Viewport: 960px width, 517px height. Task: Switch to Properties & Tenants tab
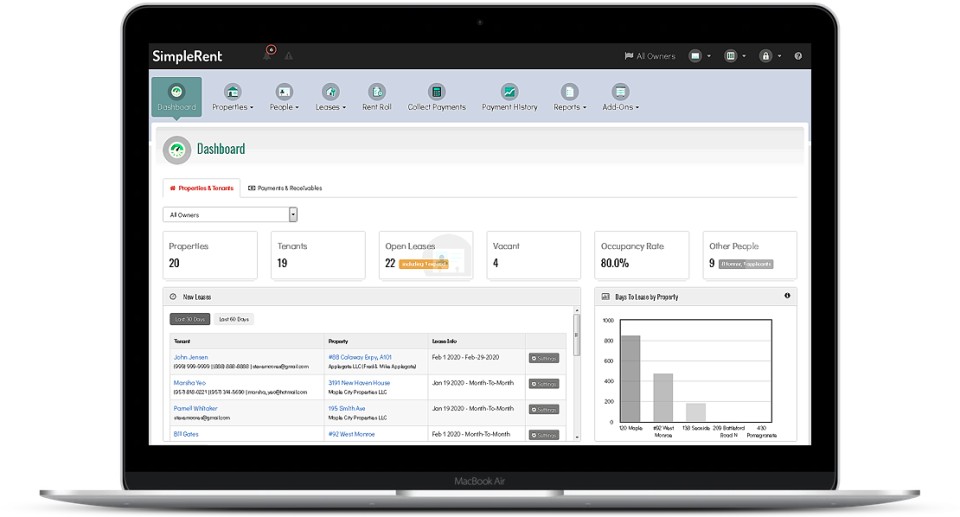201,188
